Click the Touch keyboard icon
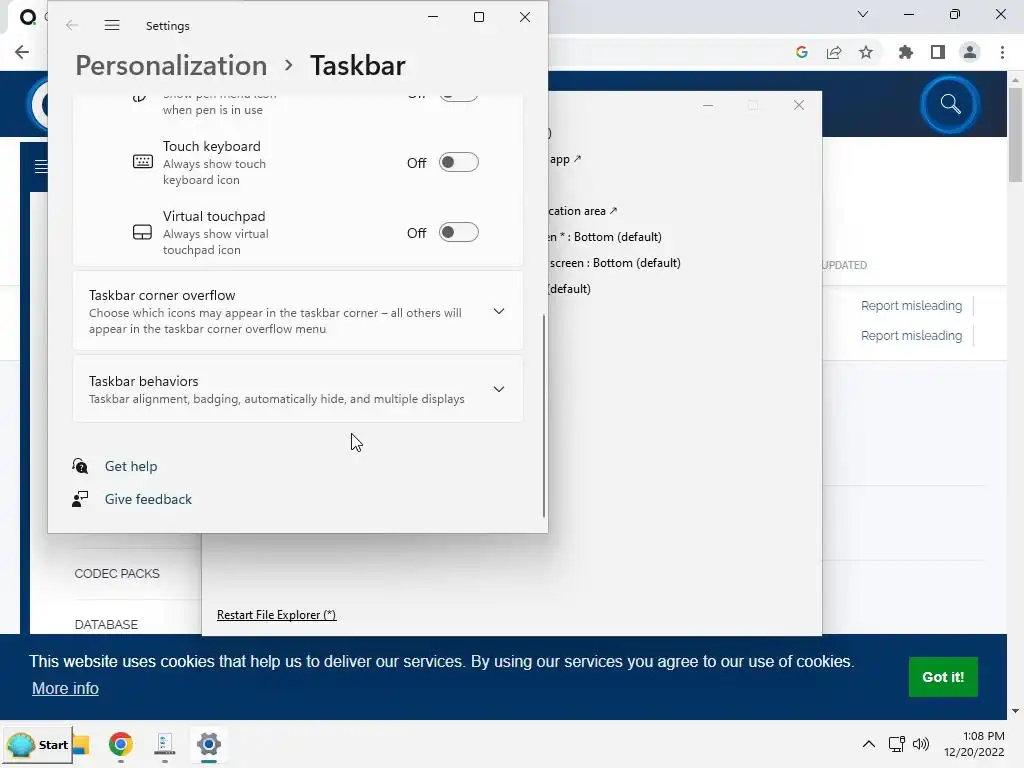The width and height of the screenshot is (1024, 768). [142, 161]
